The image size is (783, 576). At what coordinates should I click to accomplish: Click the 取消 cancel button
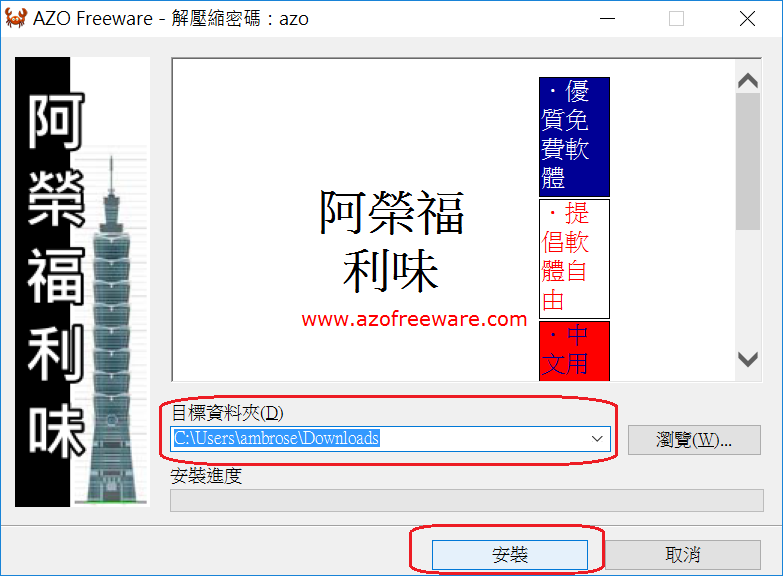tap(683, 555)
